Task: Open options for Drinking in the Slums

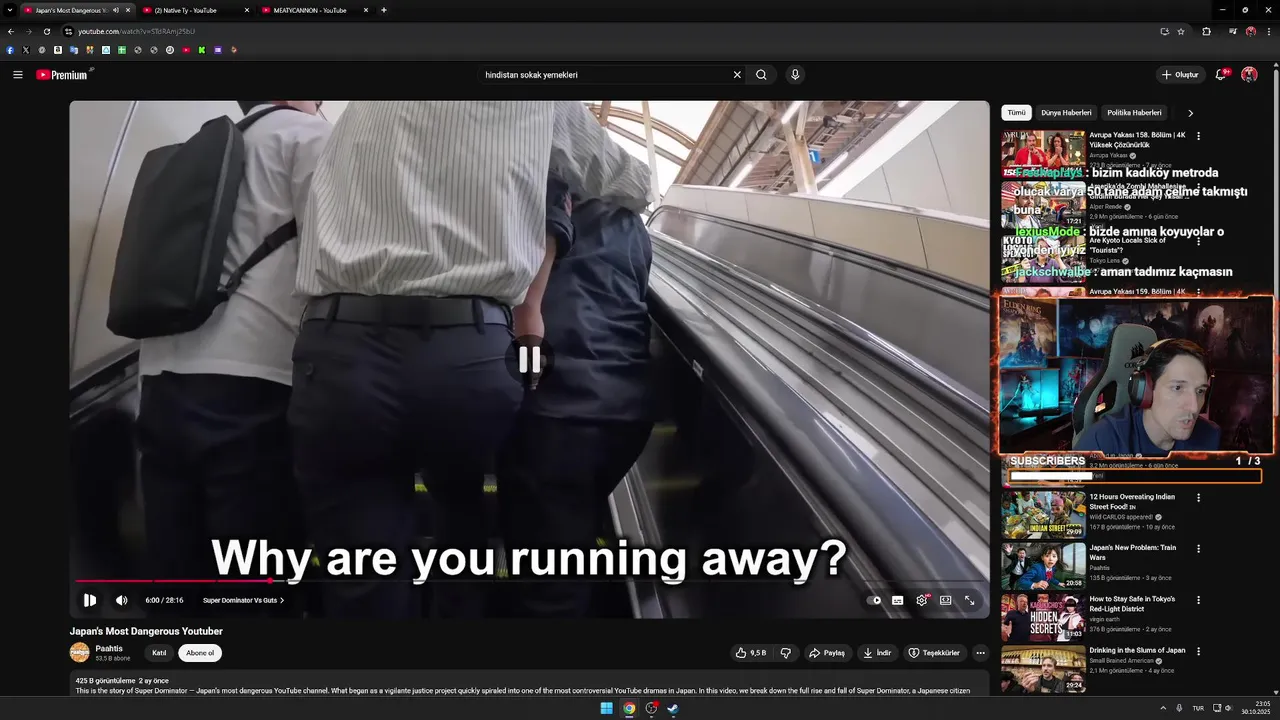Action: [x=1198, y=651]
